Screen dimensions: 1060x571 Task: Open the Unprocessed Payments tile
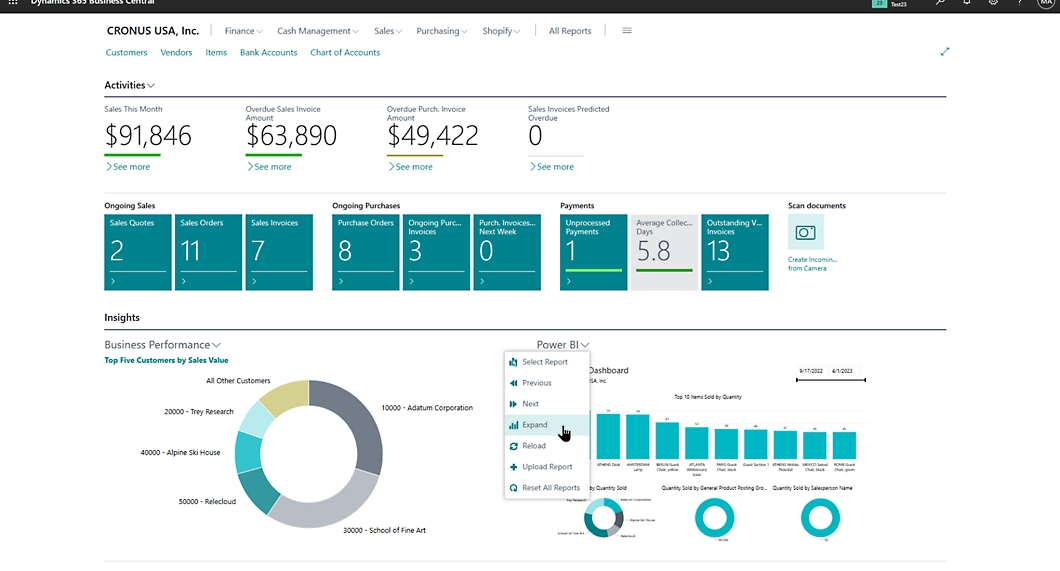coord(594,252)
